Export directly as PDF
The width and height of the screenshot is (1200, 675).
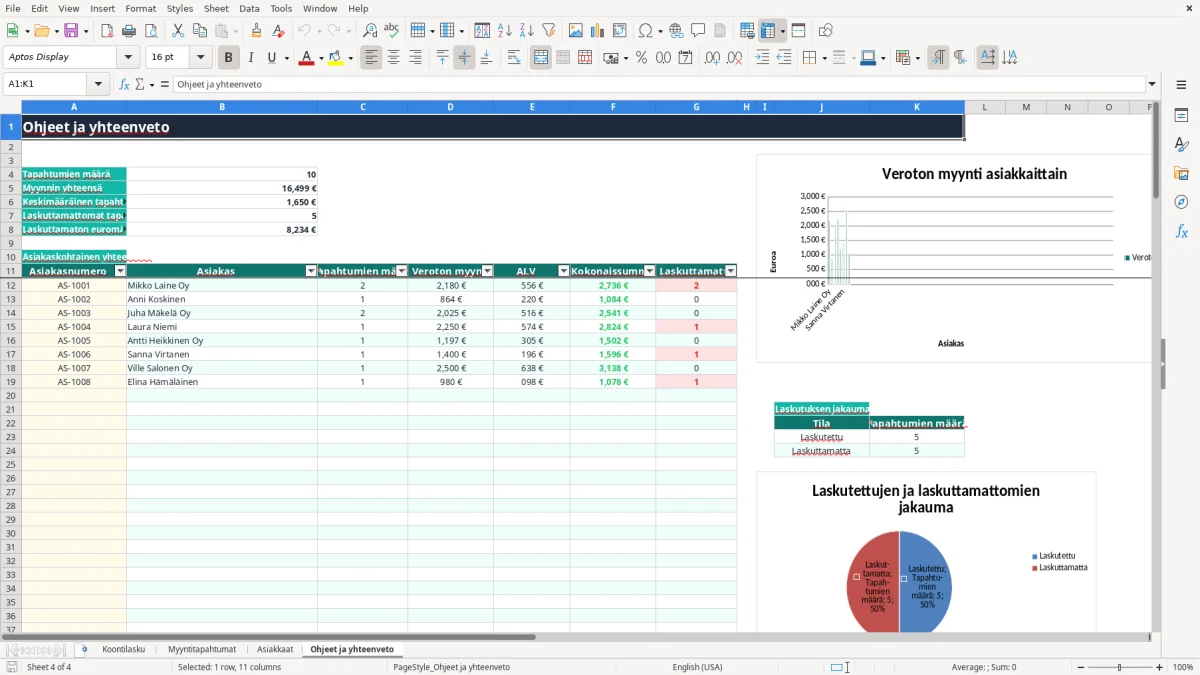tap(107, 31)
